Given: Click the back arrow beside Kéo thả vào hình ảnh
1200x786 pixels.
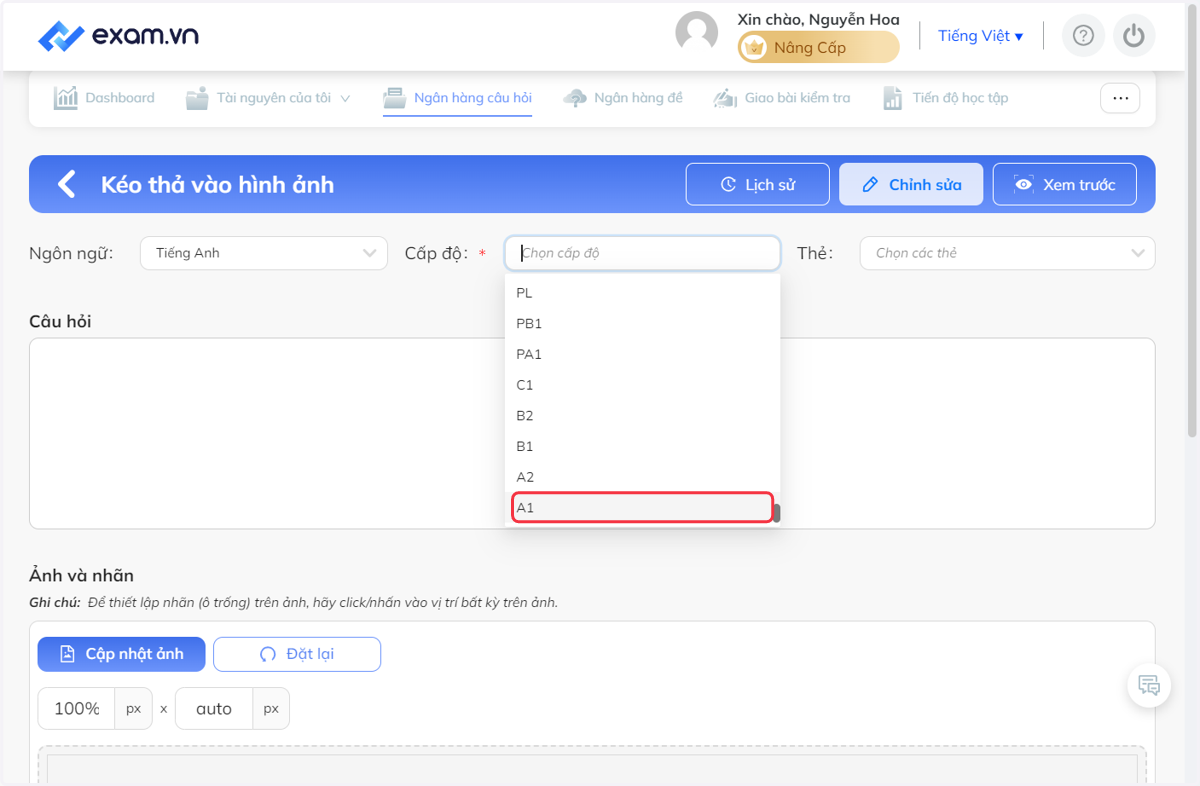Looking at the screenshot, I should (x=66, y=184).
